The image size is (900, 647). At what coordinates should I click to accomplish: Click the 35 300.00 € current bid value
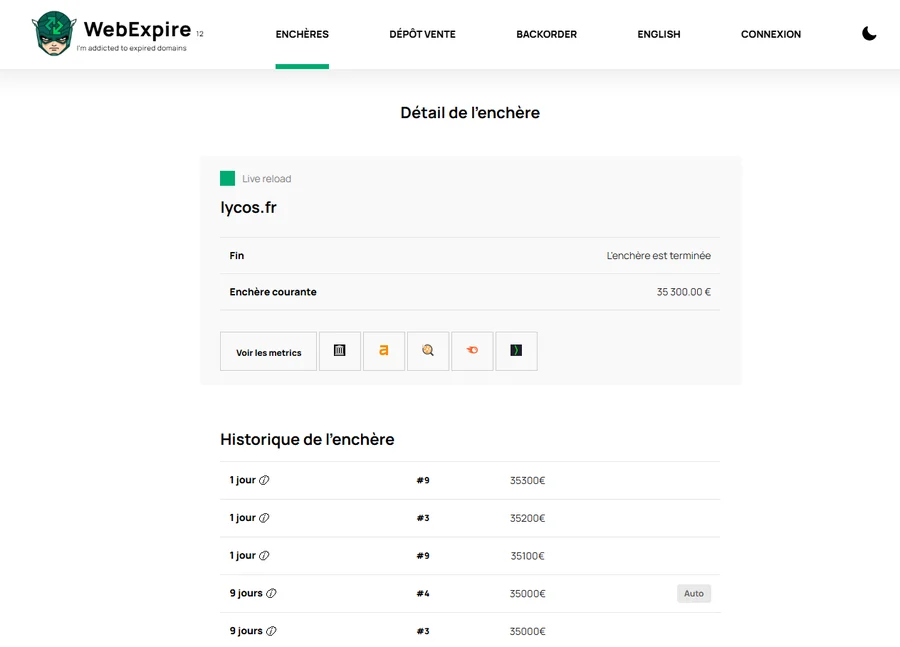pos(684,292)
